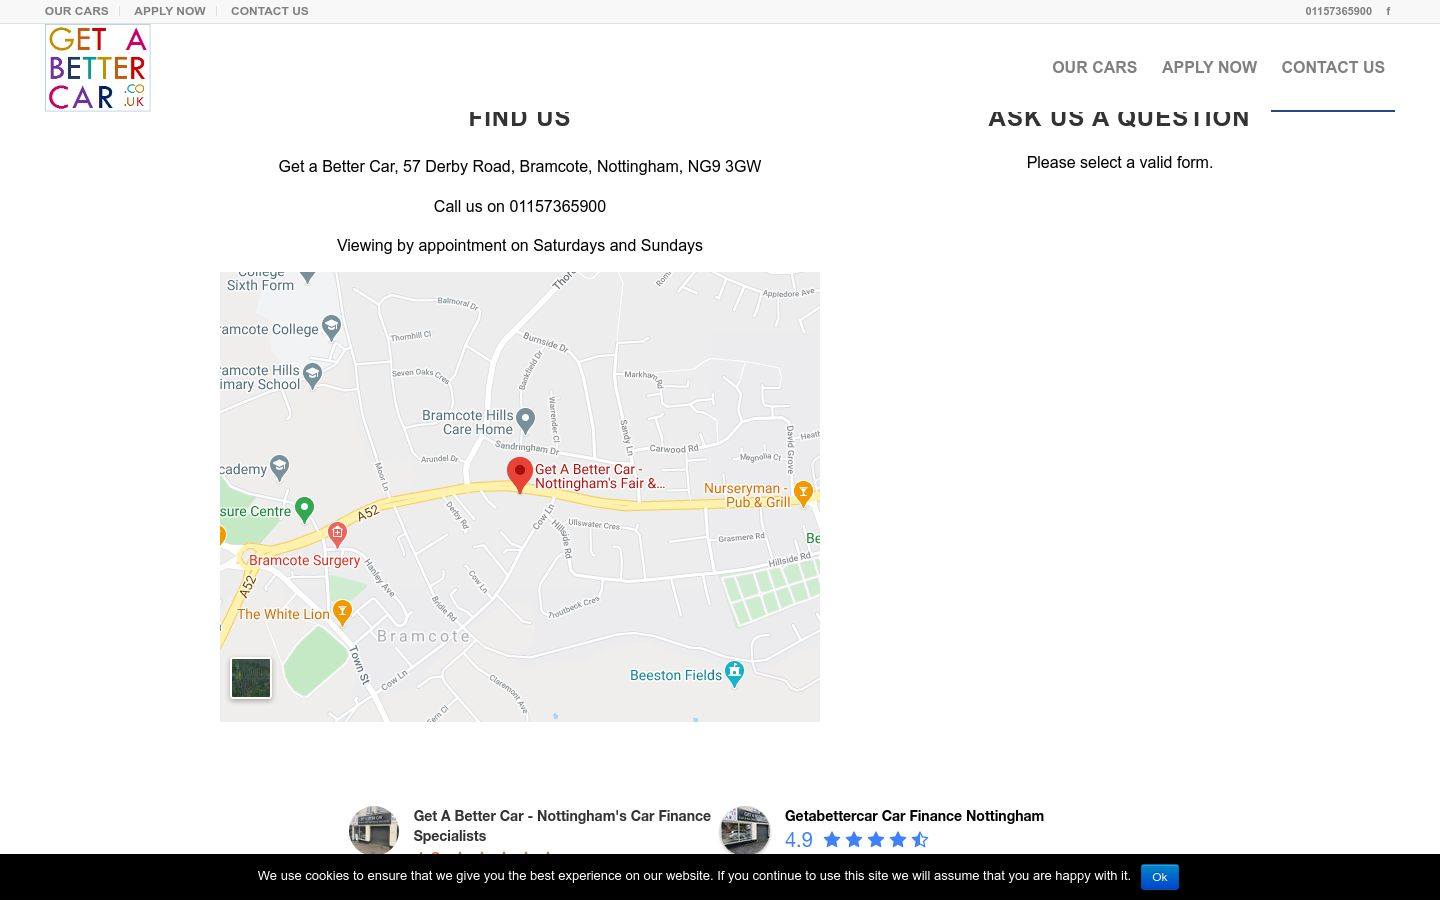Click the Getabettercar review profile photo
Screen dimensions: 1440x900
pyautogui.click(x=745, y=830)
